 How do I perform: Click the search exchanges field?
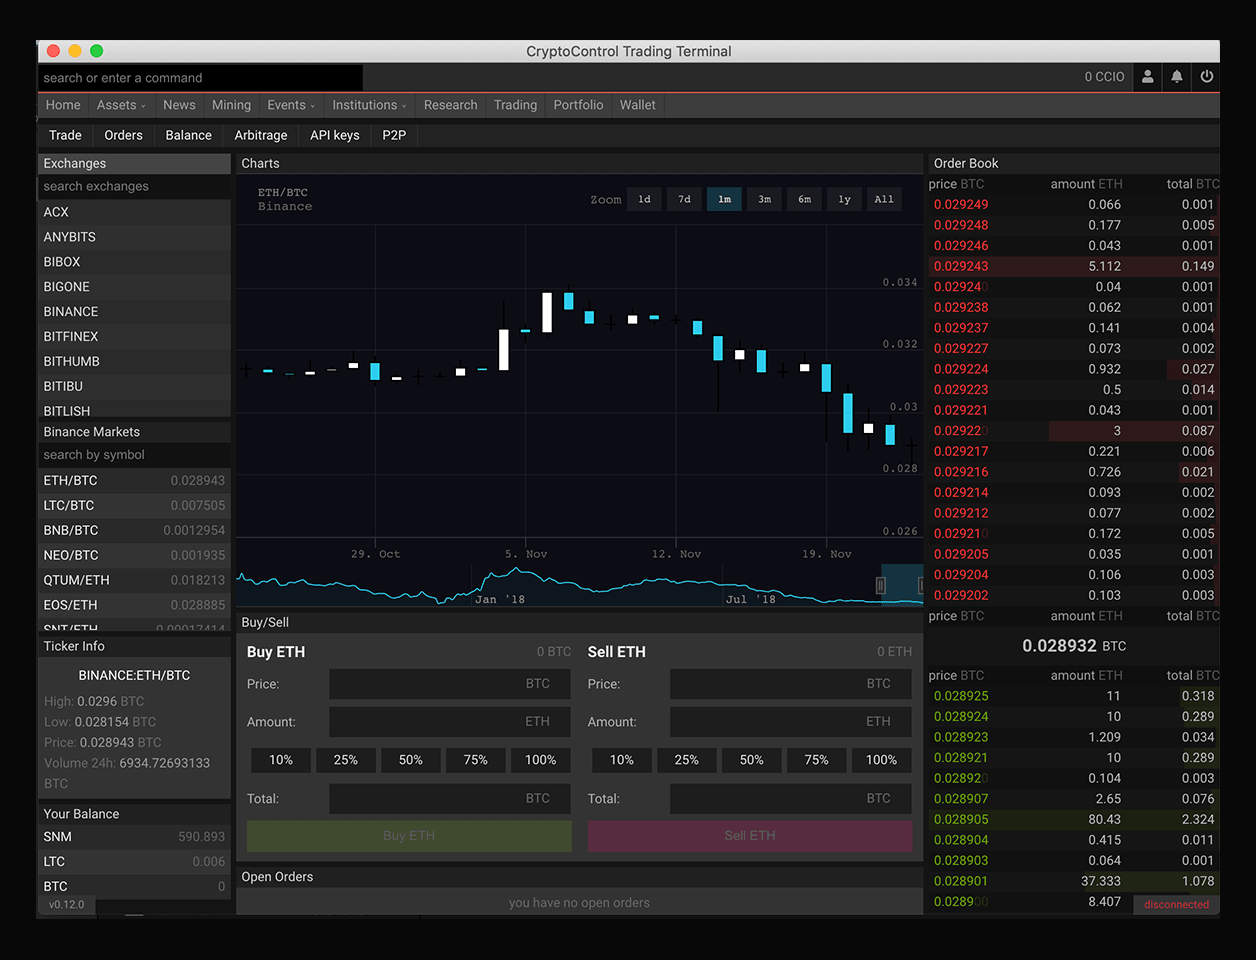click(134, 187)
